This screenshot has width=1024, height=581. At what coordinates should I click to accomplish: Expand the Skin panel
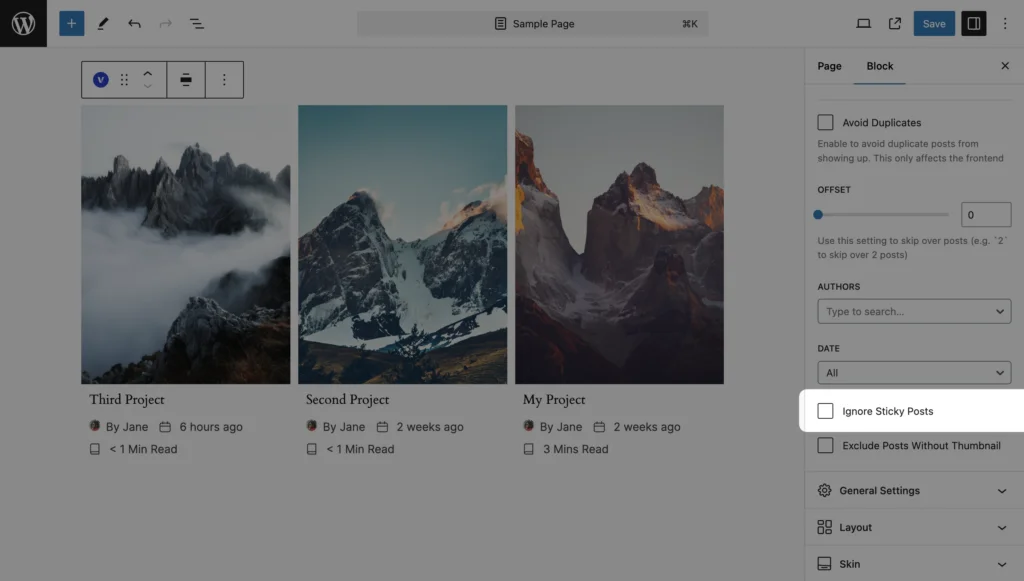[x=914, y=563]
